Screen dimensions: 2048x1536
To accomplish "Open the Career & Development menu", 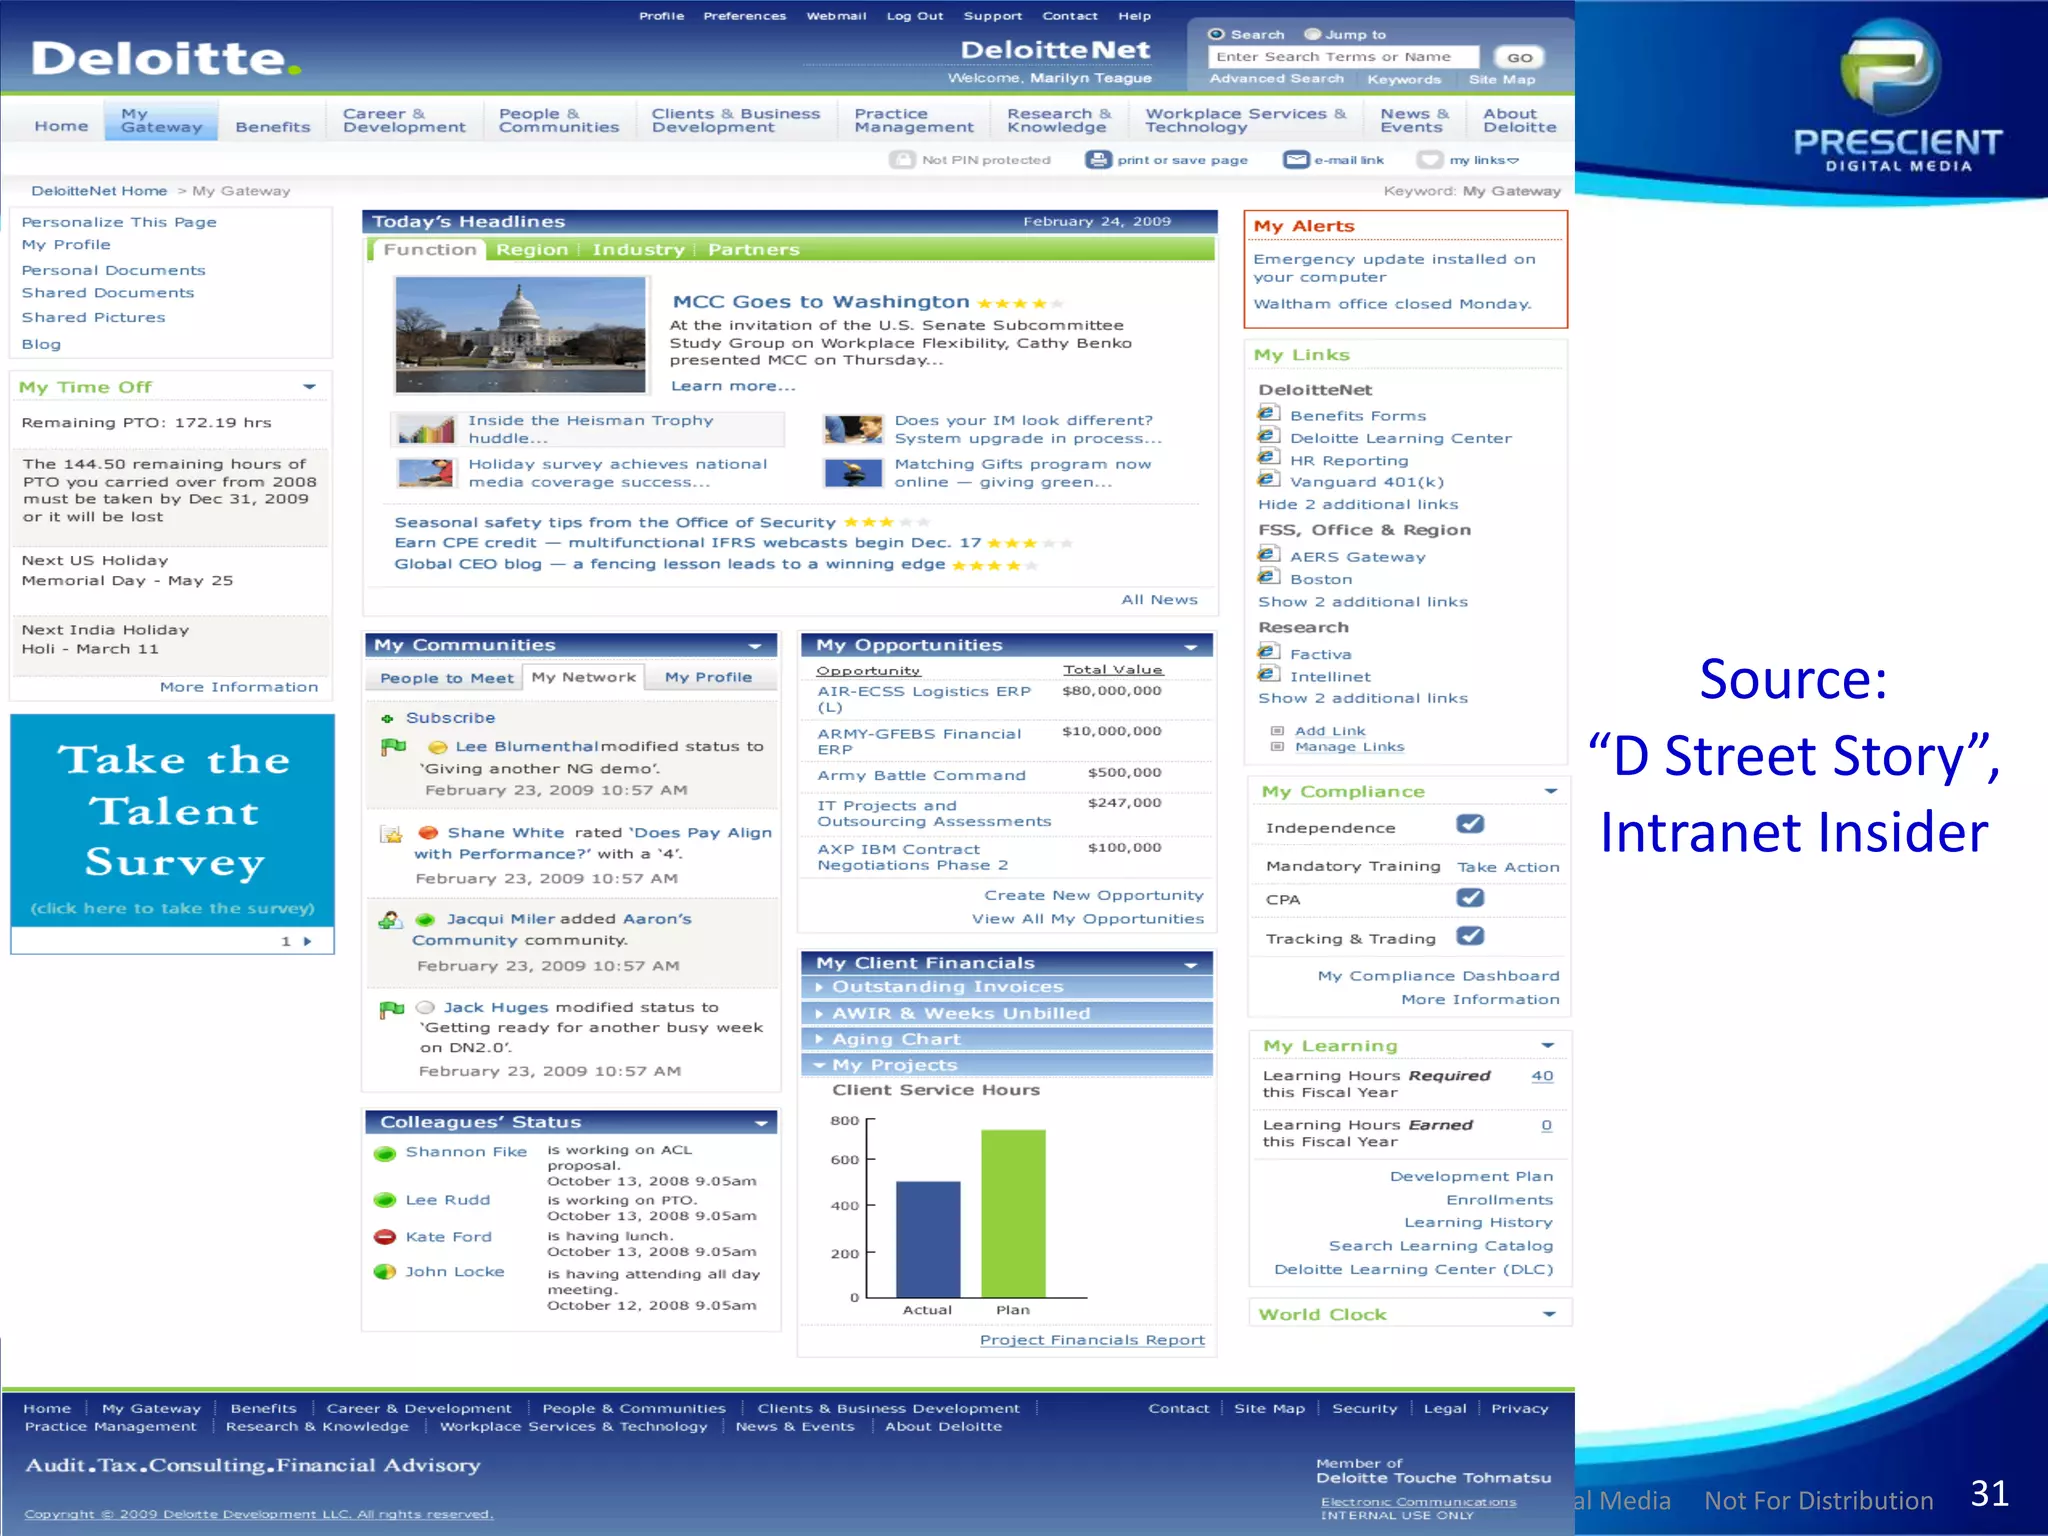I will (x=404, y=120).
